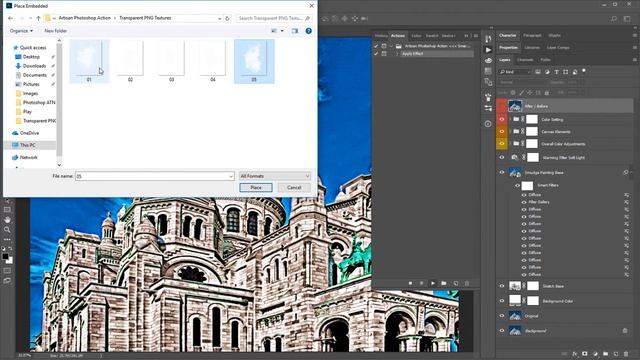
Task: Click the Place button
Action: pyautogui.click(x=256, y=187)
